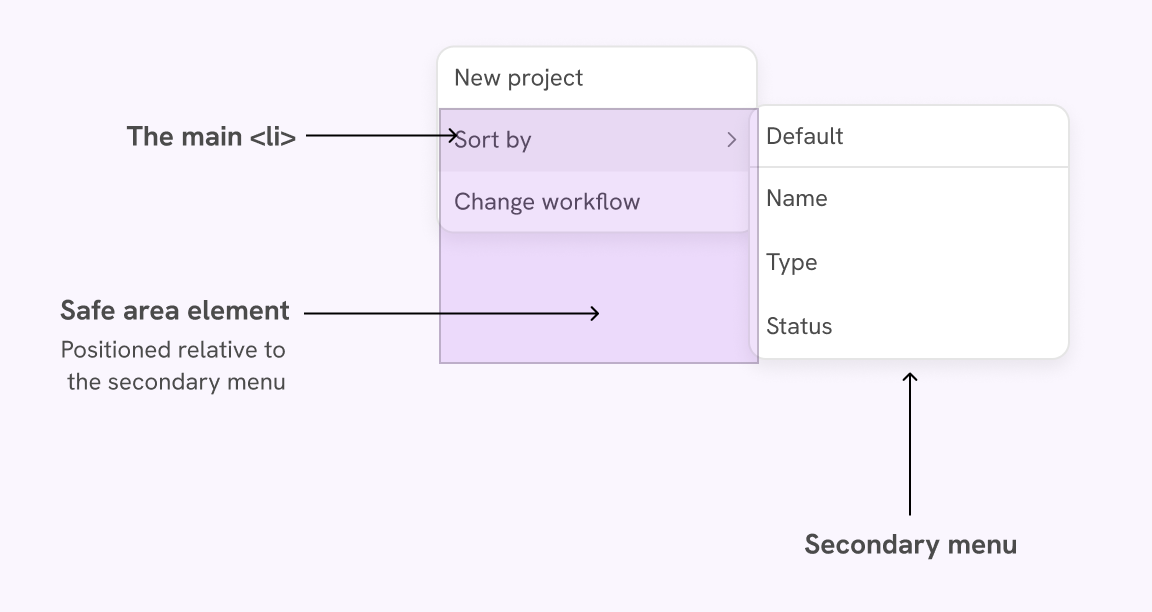Choose the Change workflow menu entry

(547, 202)
